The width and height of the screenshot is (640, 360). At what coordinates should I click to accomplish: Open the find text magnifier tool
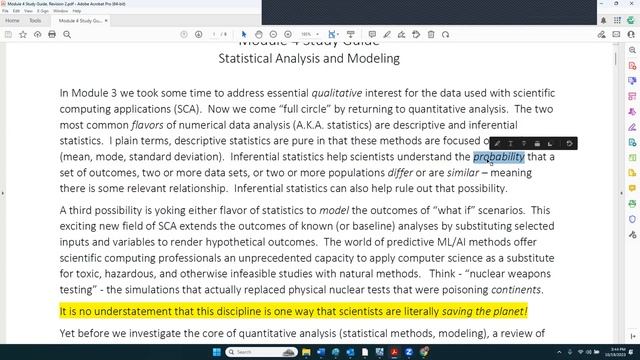(x=67, y=35)
